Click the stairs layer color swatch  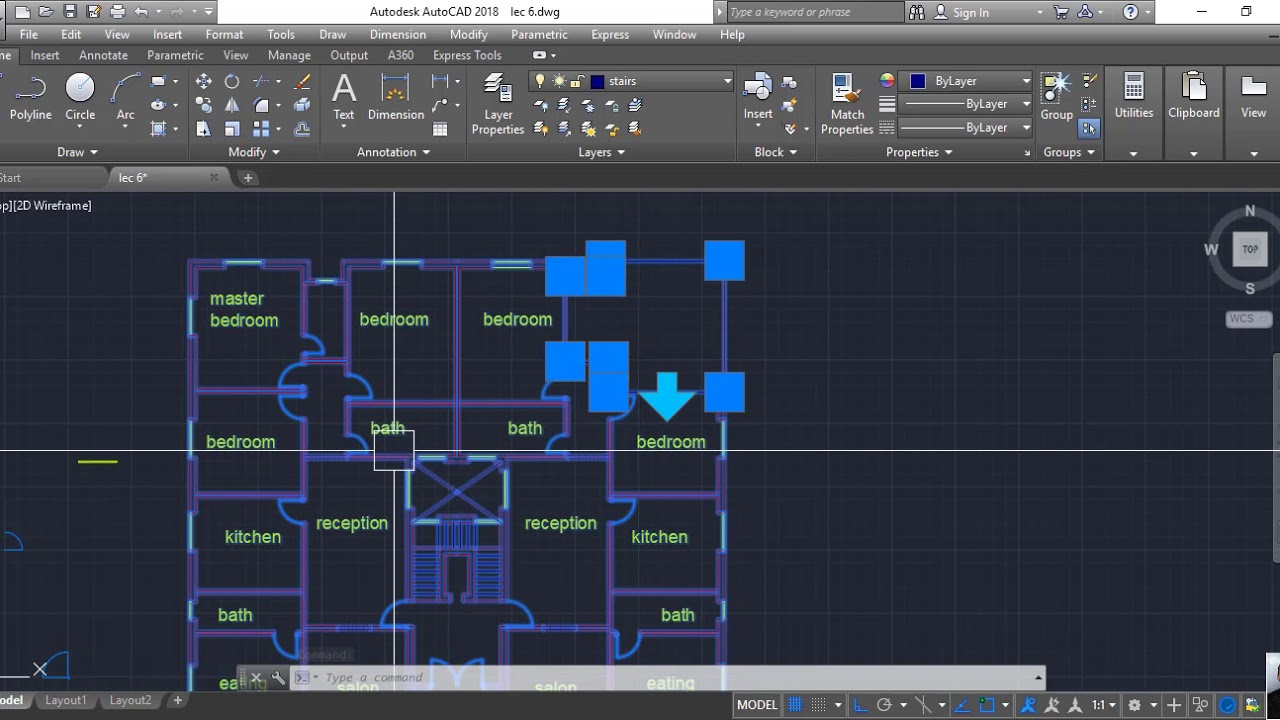(x=598, y=81)
